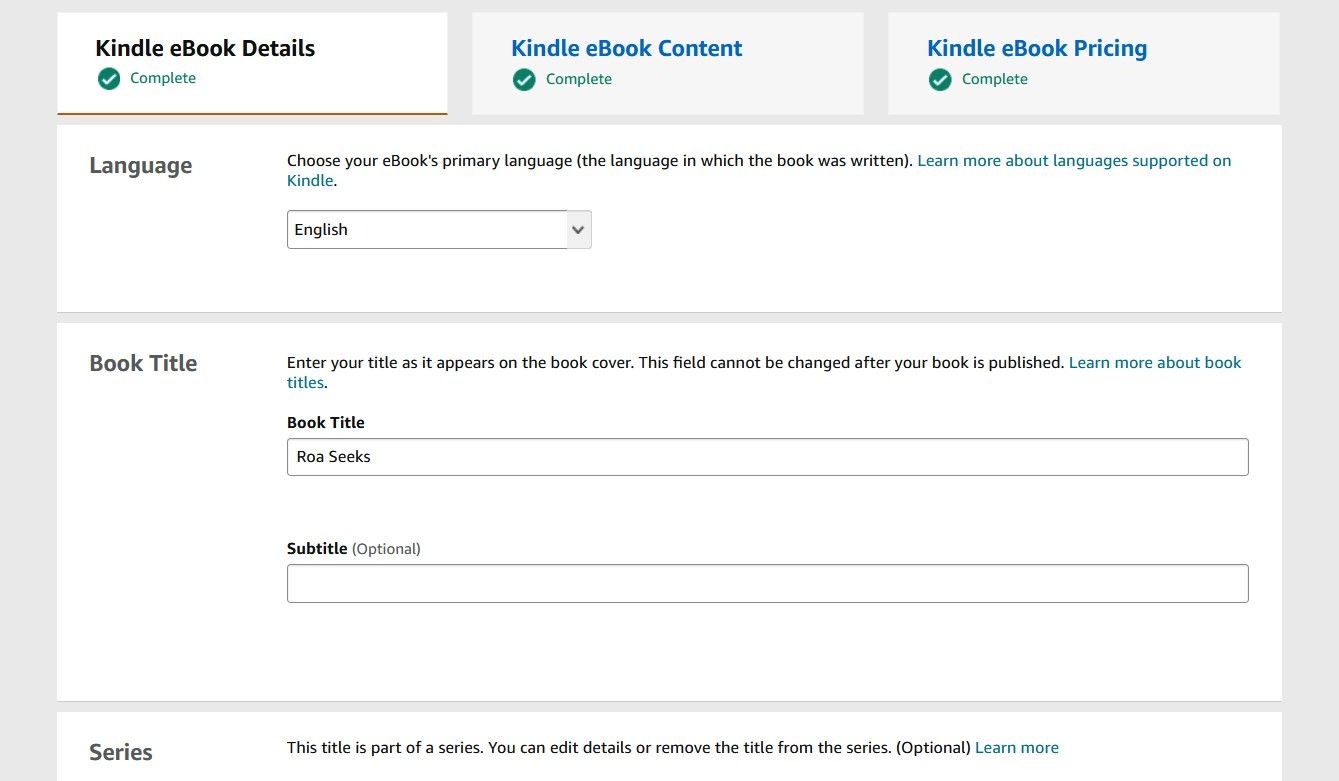
Task: Click the dropdown arrow on the language selector
Action: [x=577, y=229]
